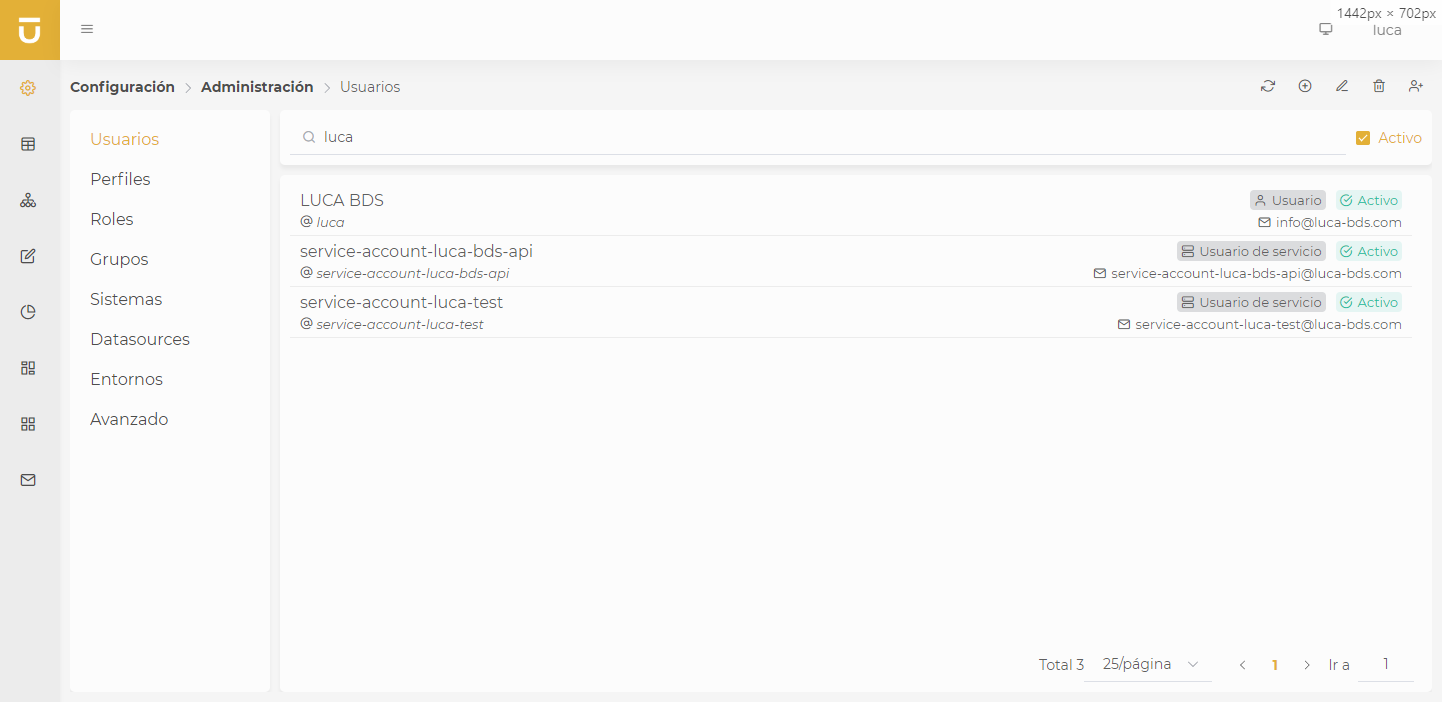The height and width of the screenshot is (702, 1442).
Task: Click the pencil edit icon
Action: 1342,86
